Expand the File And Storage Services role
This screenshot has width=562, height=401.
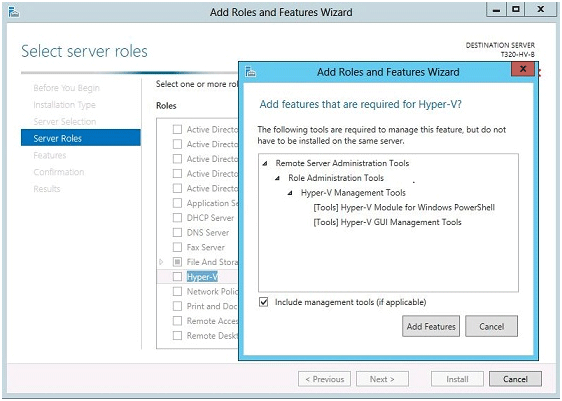click(161, 262)
